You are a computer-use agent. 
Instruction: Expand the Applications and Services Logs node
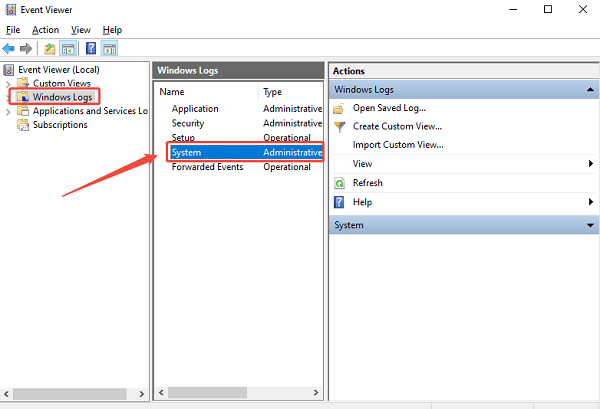pos(9,111)
